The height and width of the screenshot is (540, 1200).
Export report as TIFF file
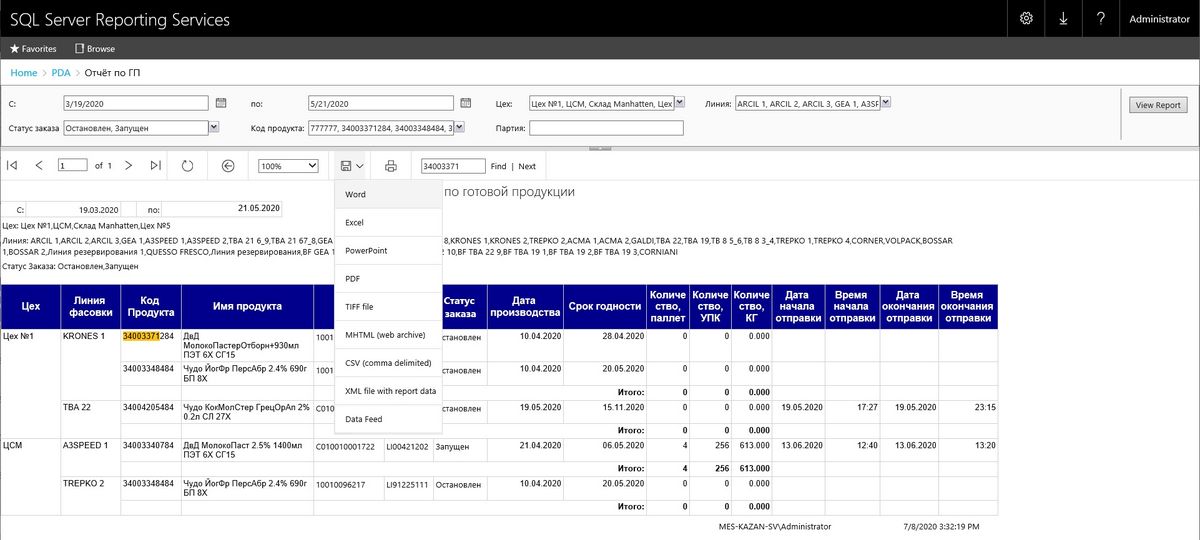point(388,306)
